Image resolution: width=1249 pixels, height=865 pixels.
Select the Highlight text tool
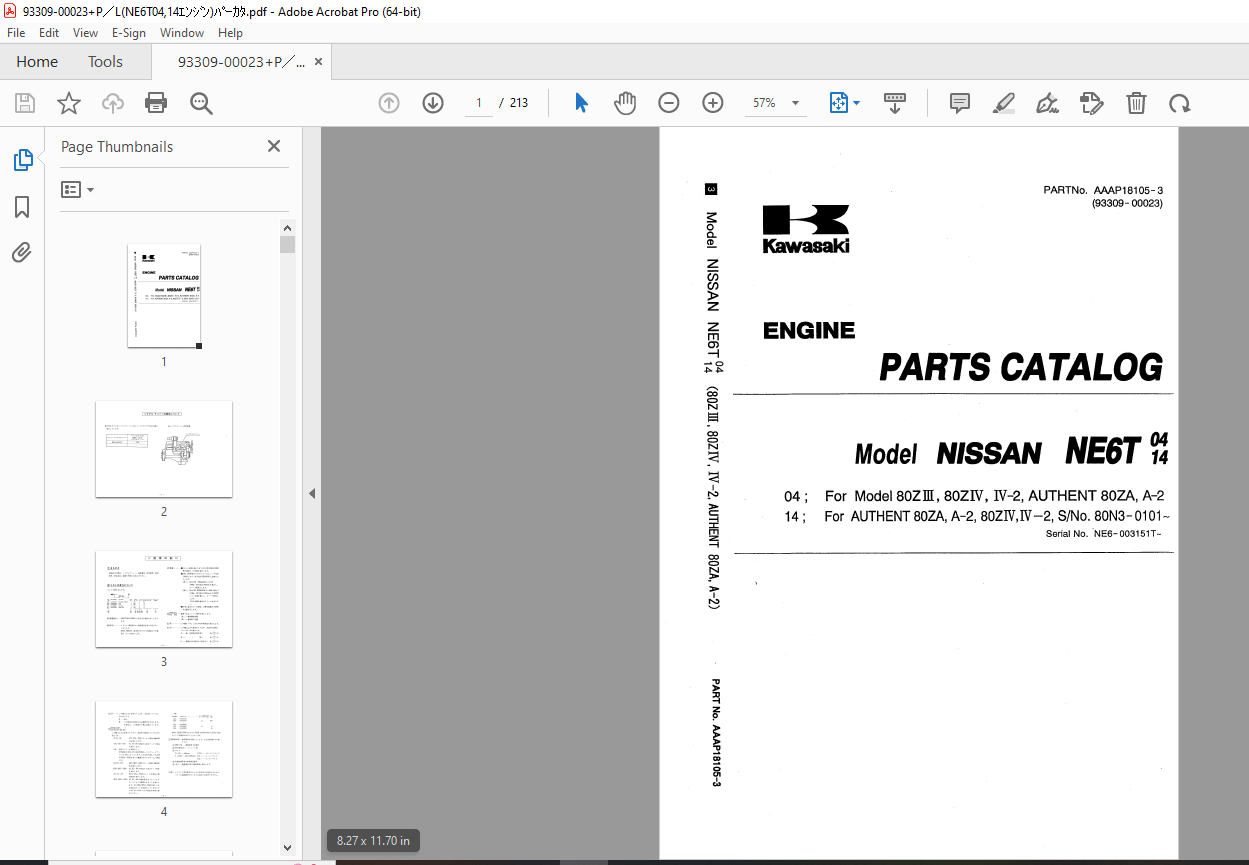pyautogui.click(x=1004, y=103)
